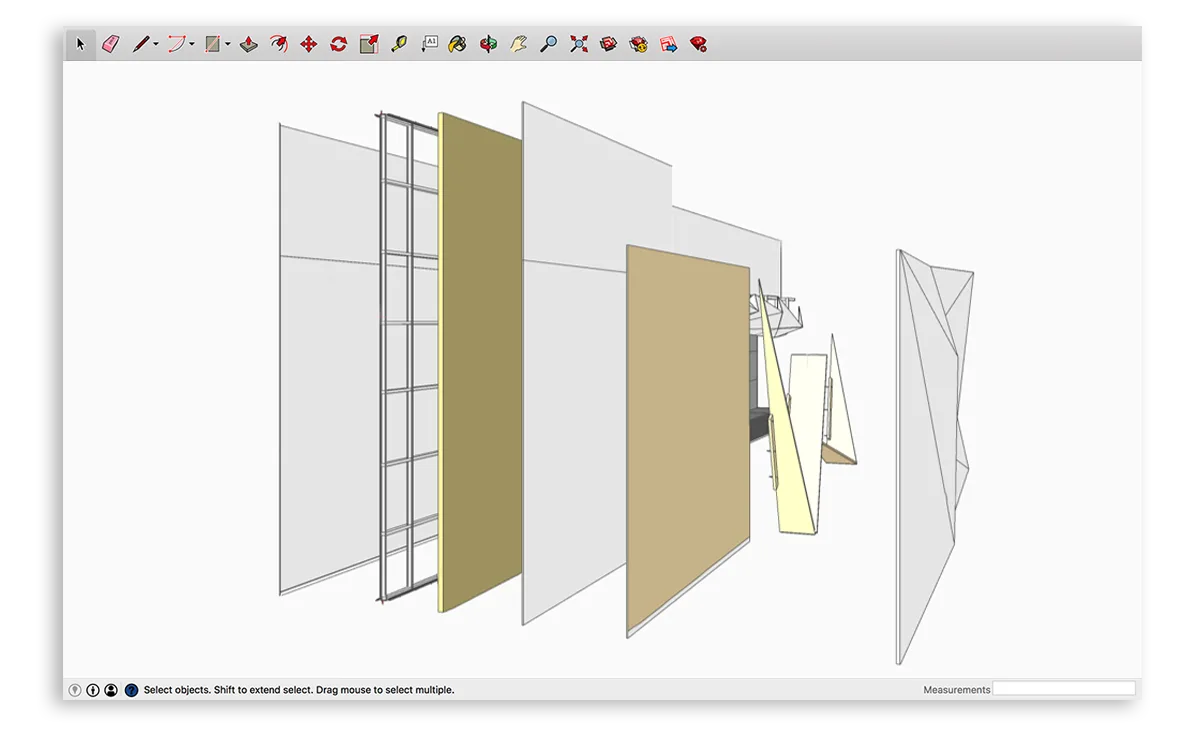The height and width of the screenshot is (740, 1200).
Task: Click the dark olive panel in the model
Action: coord(481,360)
